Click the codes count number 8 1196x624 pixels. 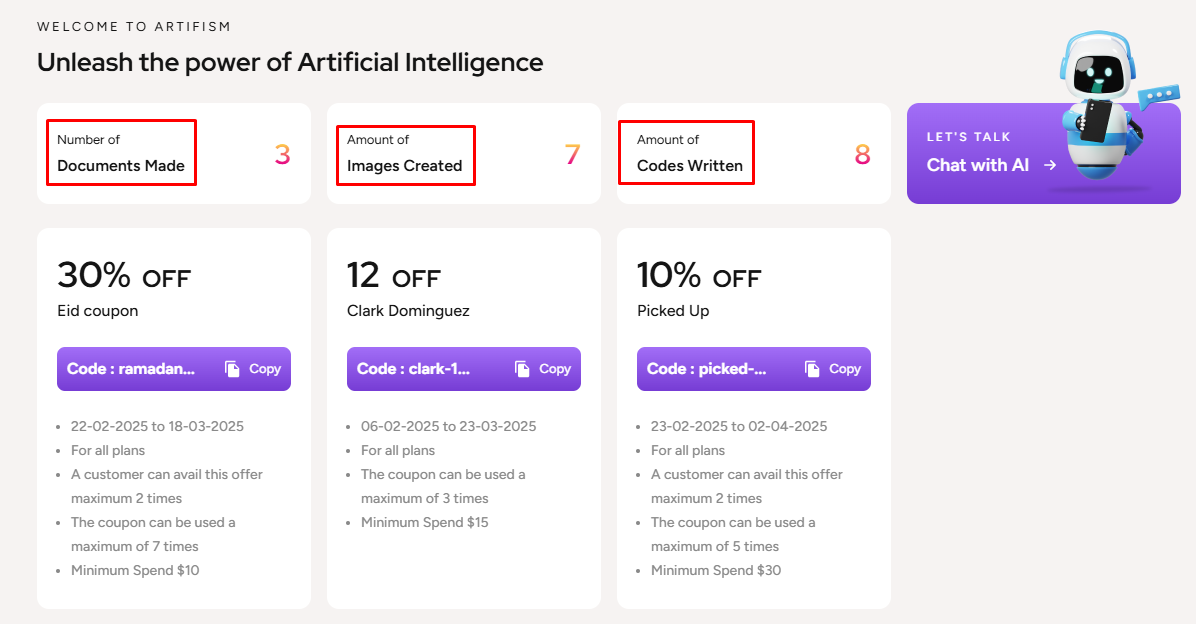click(862, 155)
